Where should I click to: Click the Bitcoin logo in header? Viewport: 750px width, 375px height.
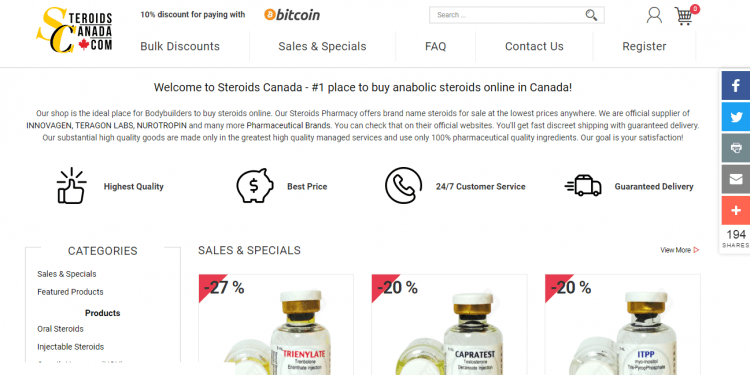pos(292,15)
